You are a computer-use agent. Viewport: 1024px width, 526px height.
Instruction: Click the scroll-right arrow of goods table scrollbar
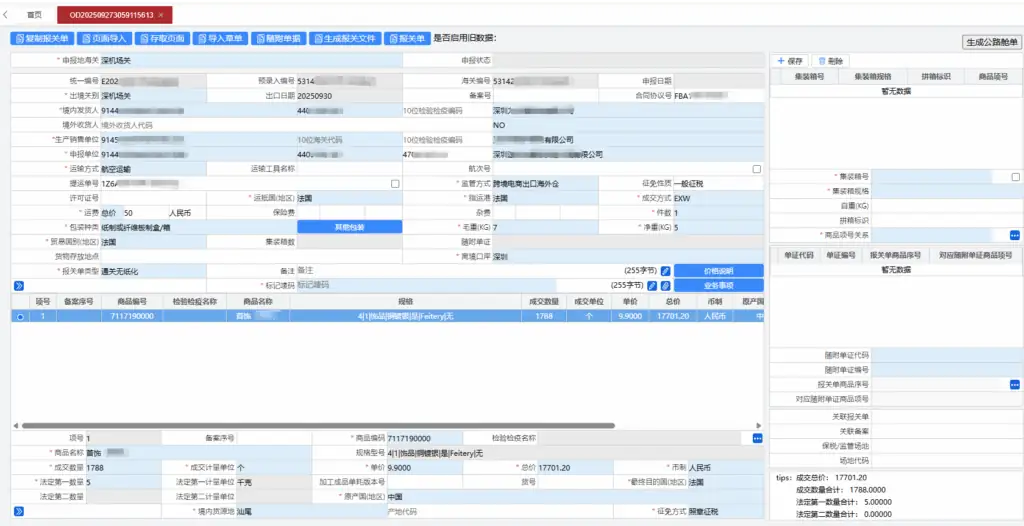click(758, 425)
